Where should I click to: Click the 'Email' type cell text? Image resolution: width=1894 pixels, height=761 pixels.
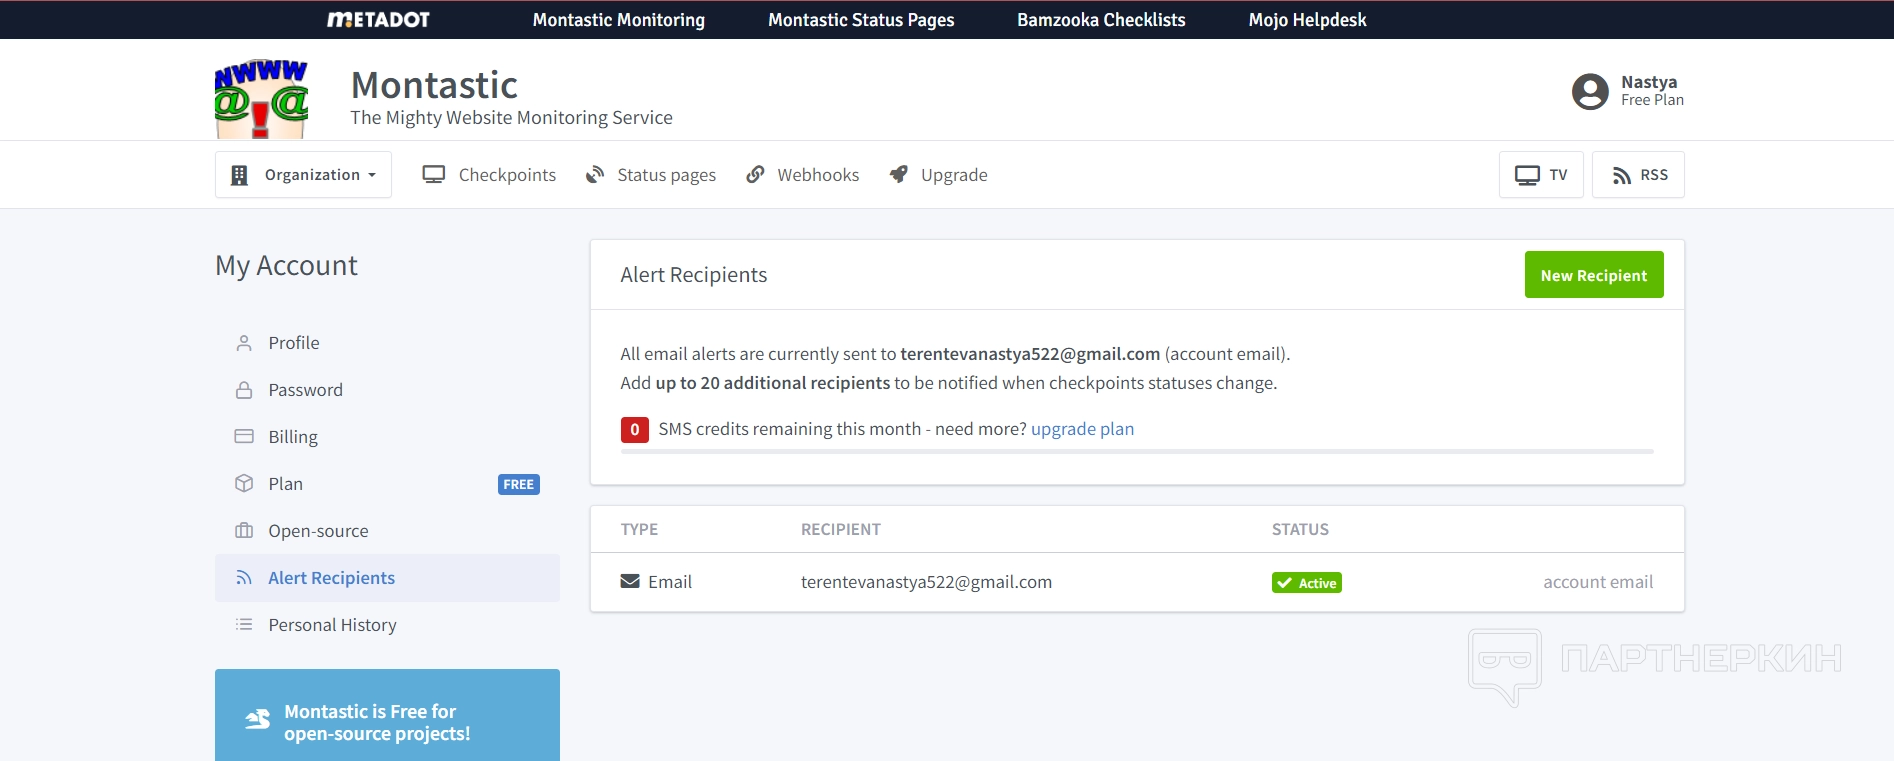(670, 582)
